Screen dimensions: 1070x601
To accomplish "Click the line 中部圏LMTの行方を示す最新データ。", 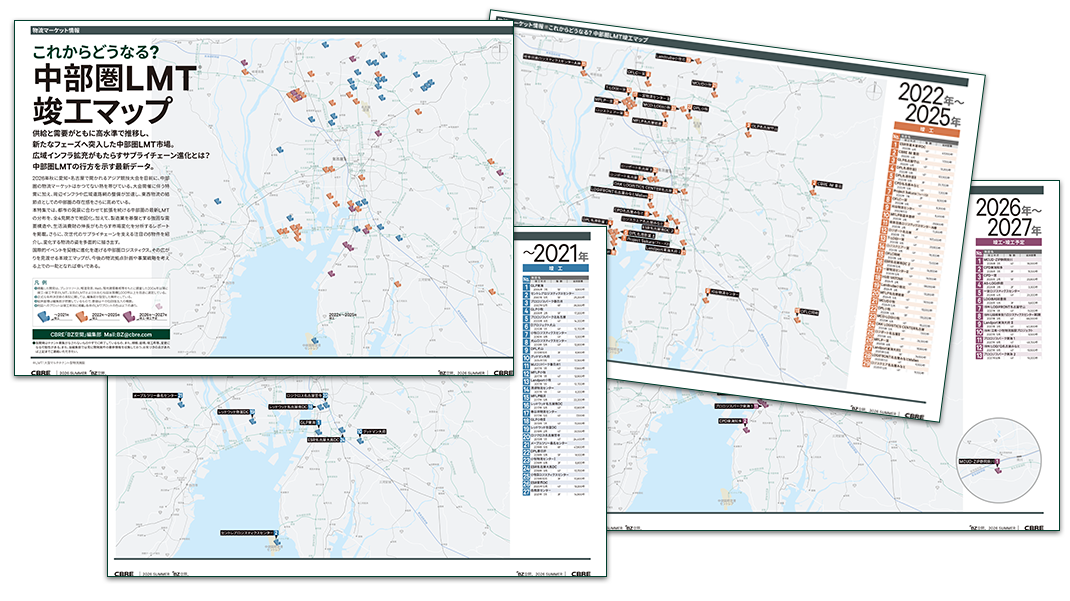I will point(94,166).
